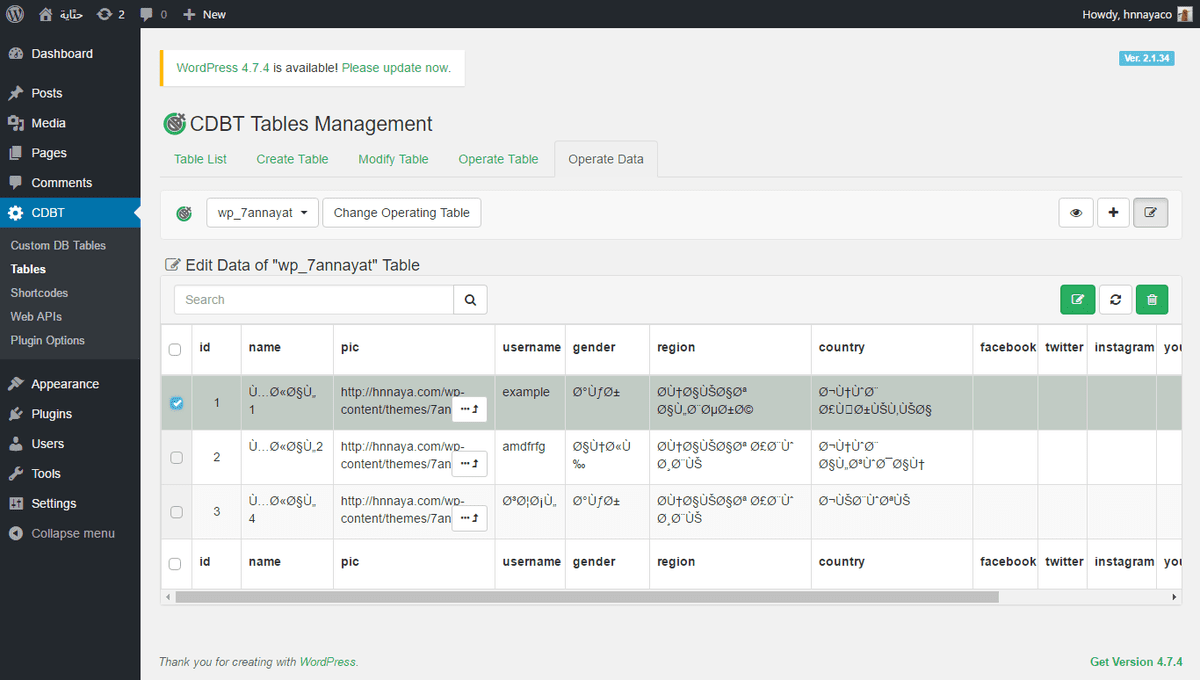Screen dimensions: 1200x680
Task: Click the green edit data icon button
Action: (x=1077, y=300)
